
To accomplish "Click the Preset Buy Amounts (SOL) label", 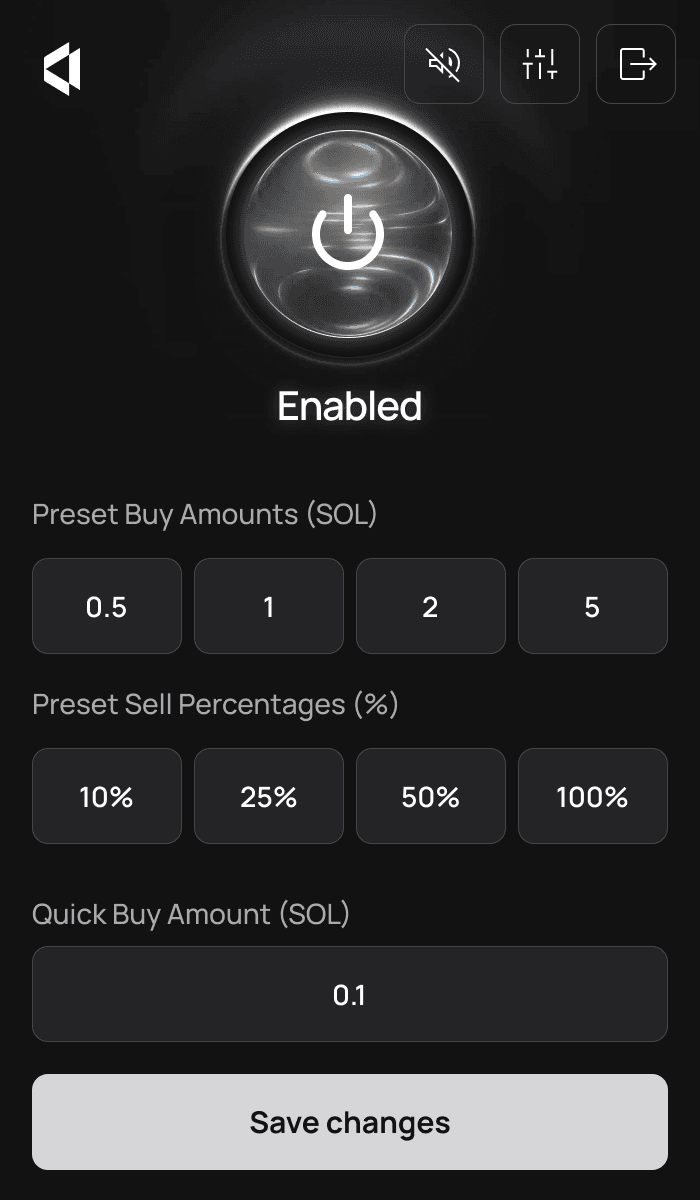I will pos(204,515).
